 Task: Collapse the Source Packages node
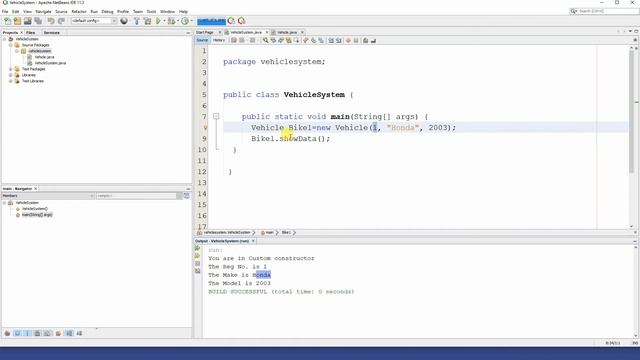(x=11, y=45)
